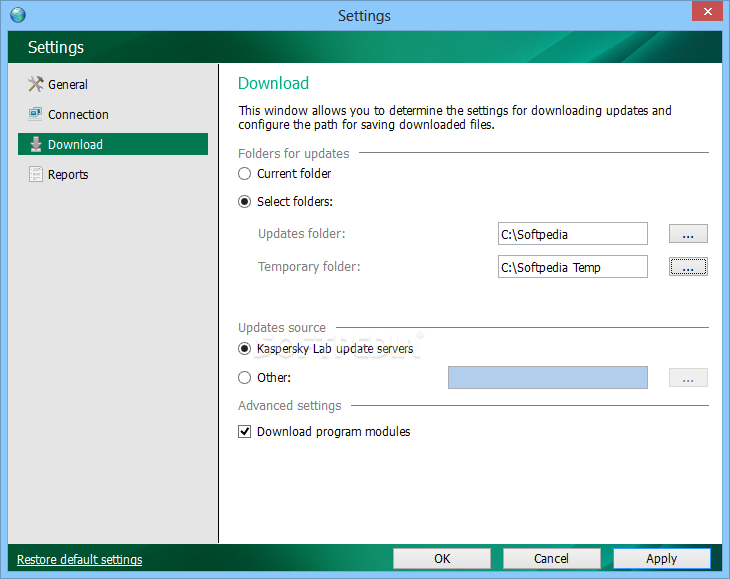Click the Updates folder path field
Viewport: 730px width, 579px height.
573,234
